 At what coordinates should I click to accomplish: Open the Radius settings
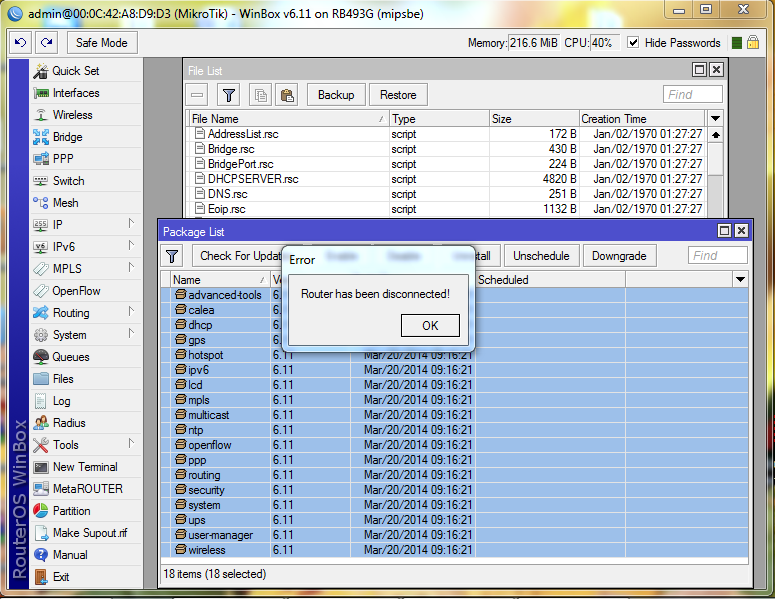tap(69, 423)
